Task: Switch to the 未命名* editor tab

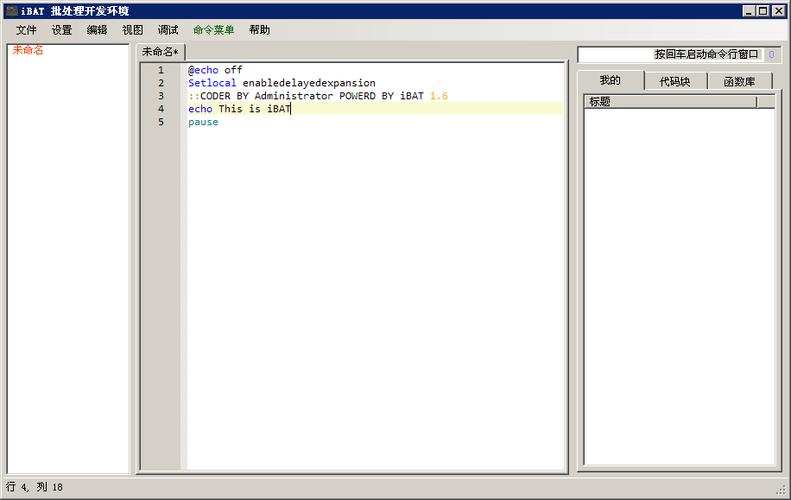Action: coord(160,52)
